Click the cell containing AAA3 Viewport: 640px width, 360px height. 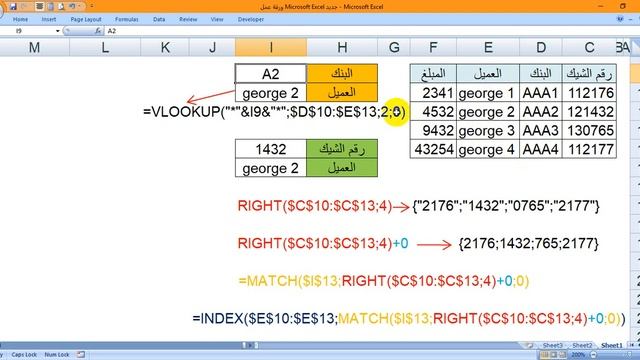click(541, 130)
